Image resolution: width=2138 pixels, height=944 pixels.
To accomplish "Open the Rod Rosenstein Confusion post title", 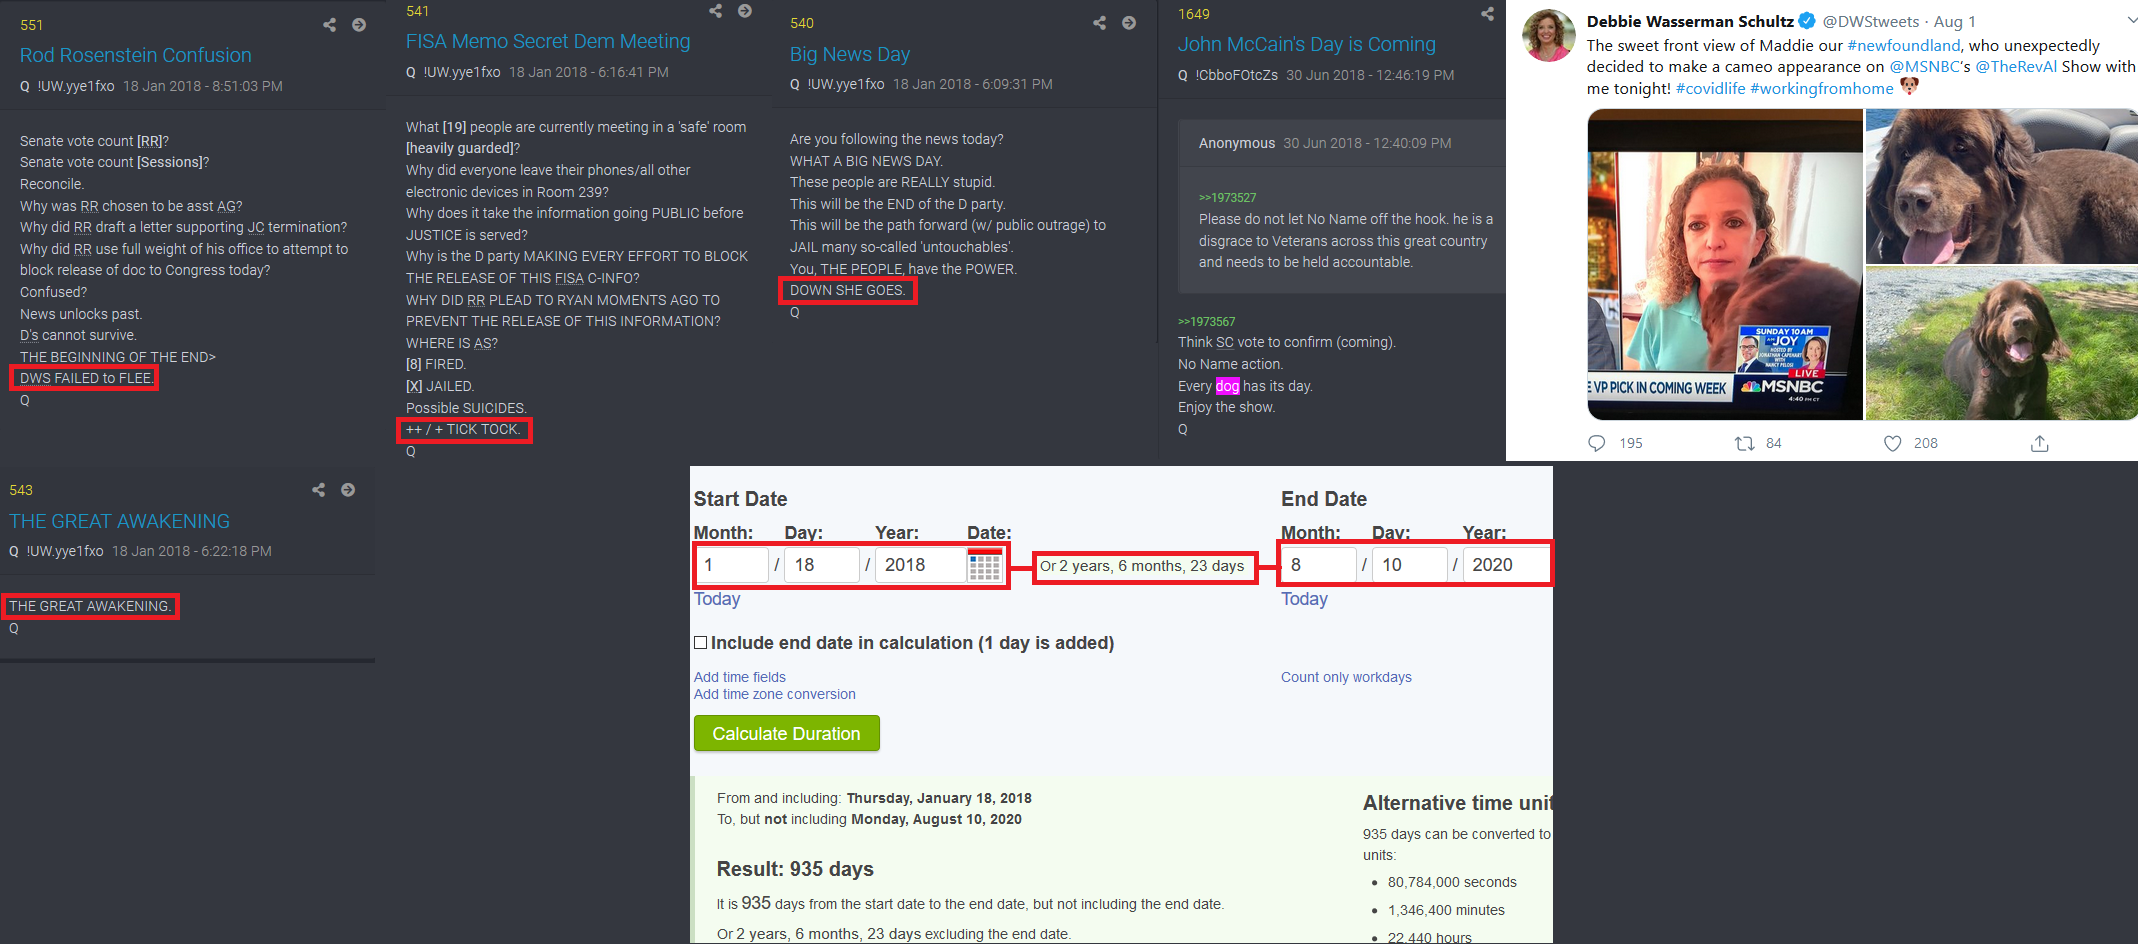I will tap(136, 55).
